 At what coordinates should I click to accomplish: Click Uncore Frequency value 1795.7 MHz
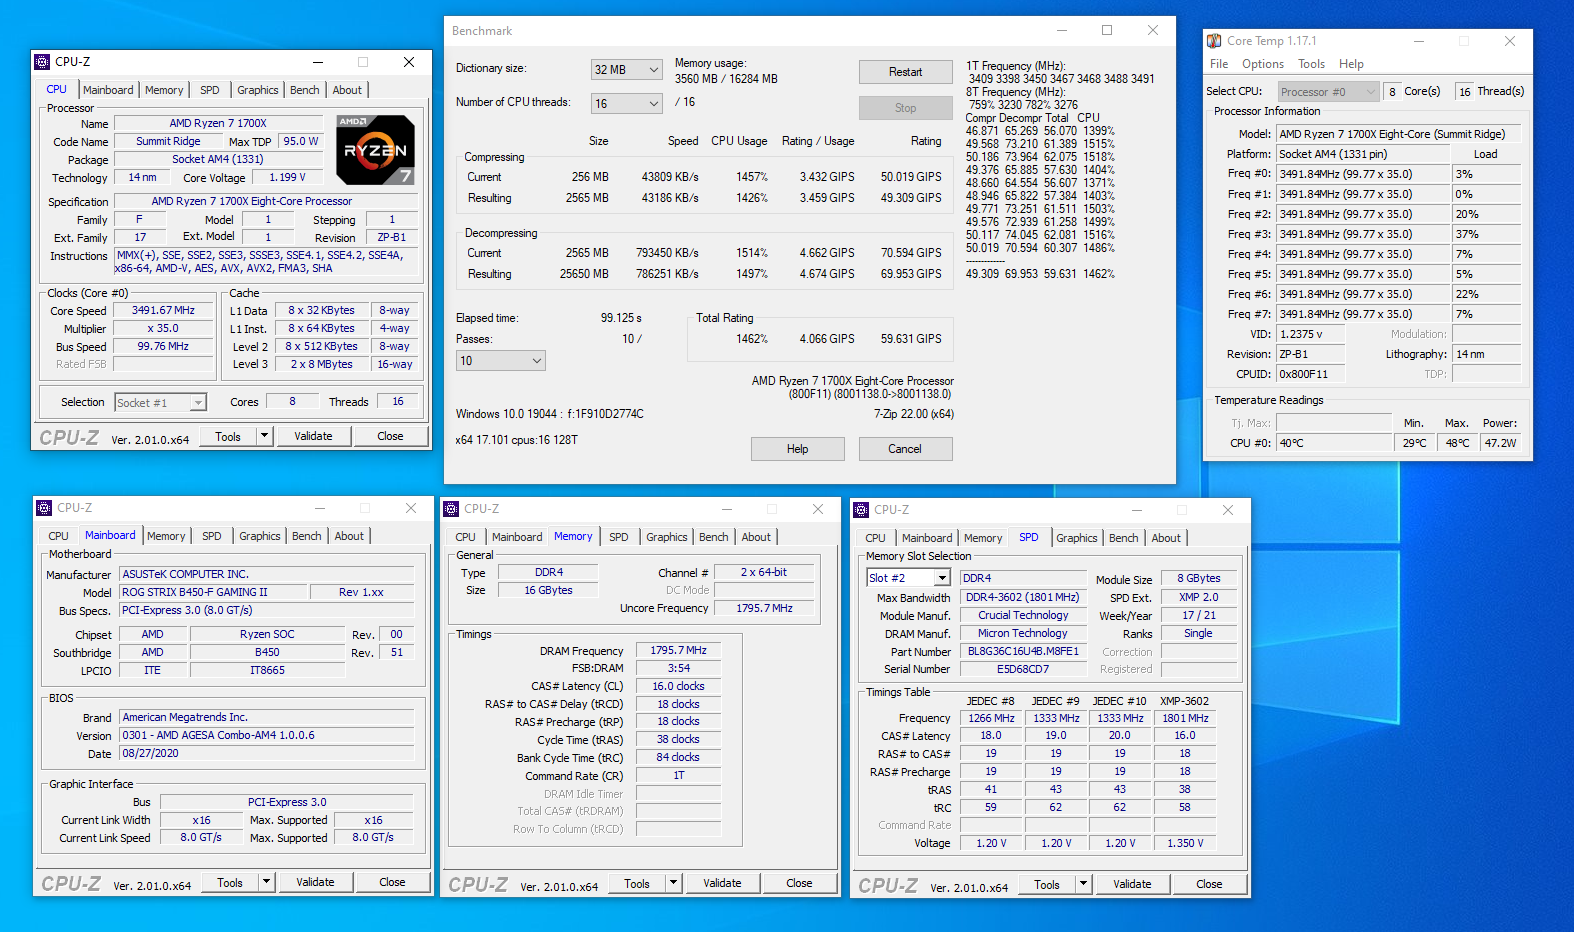tap(765, 608)
